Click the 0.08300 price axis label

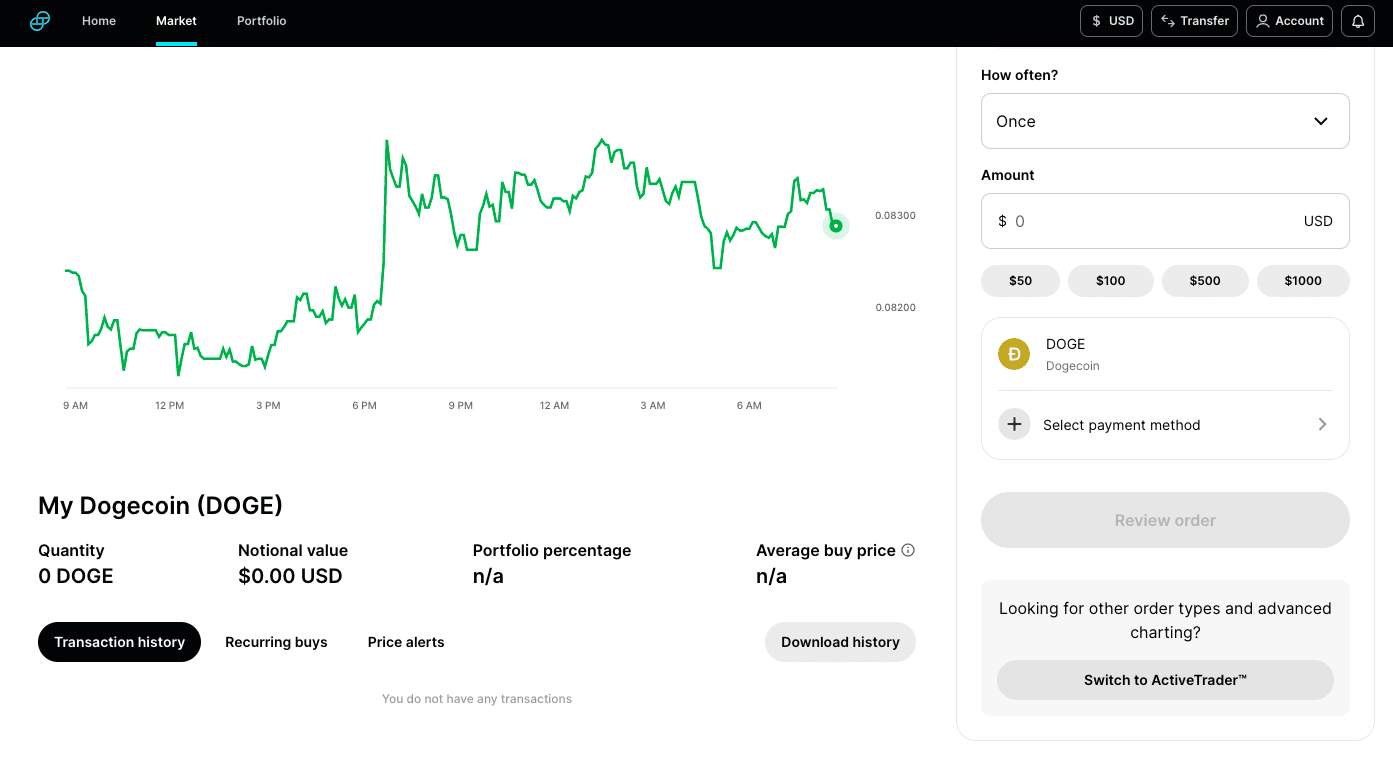[x=895, y=215]
